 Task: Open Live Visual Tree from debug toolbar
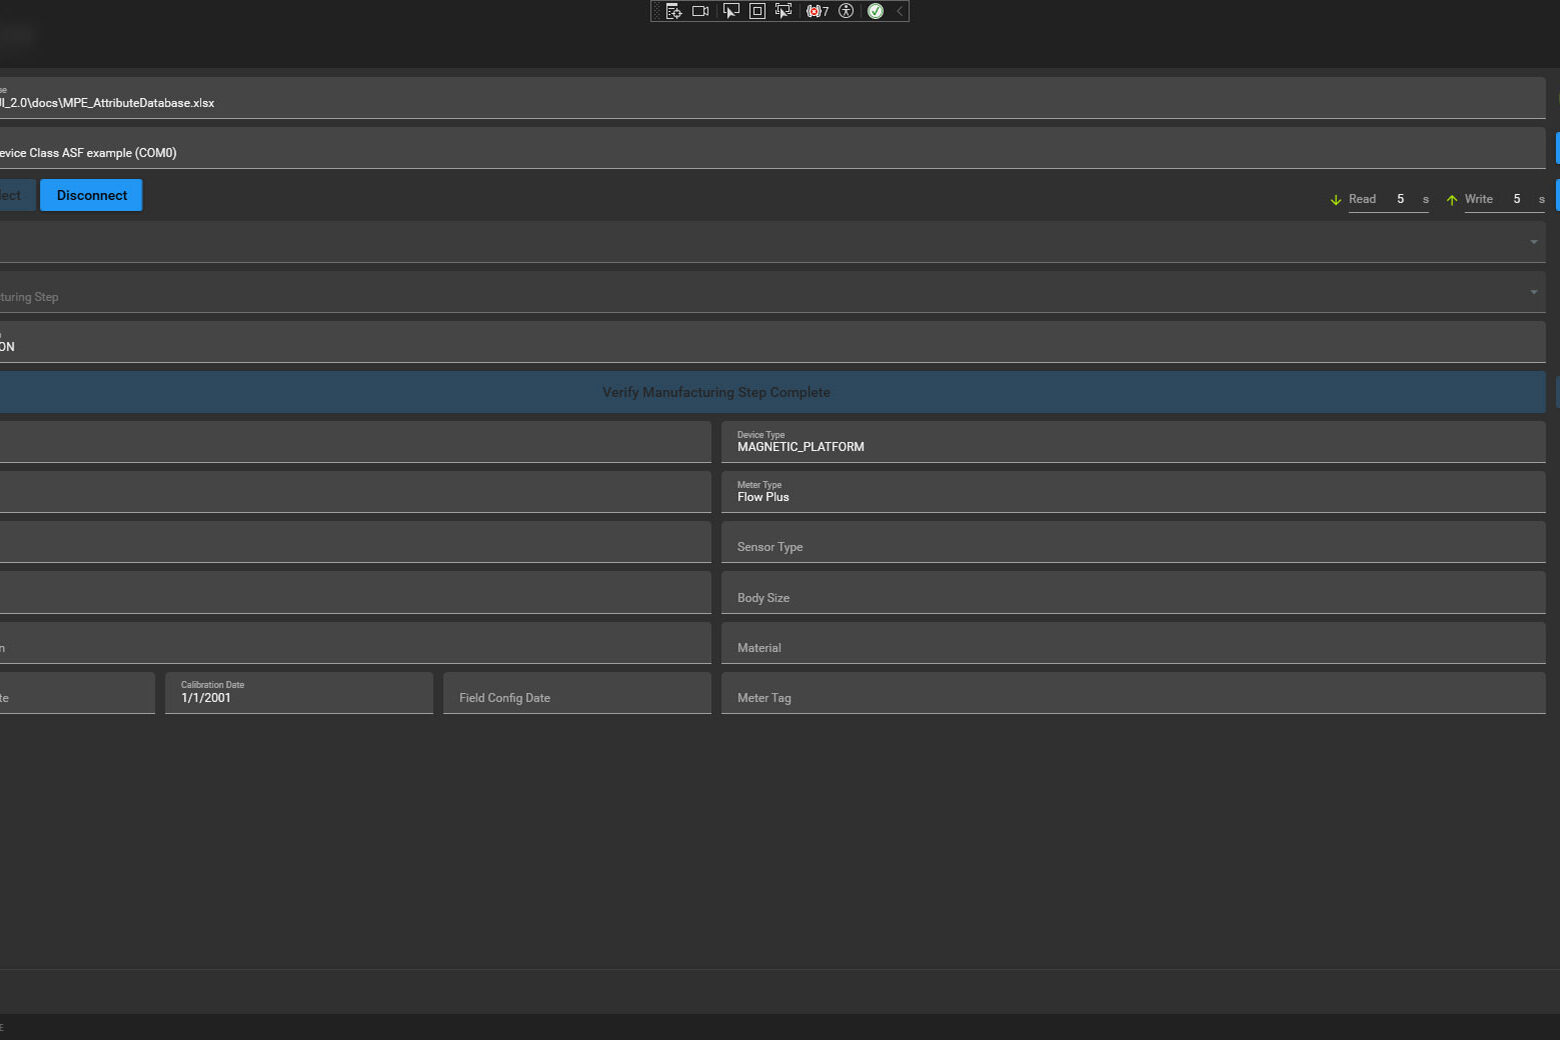pyautogui.click(x=674, y=11)
